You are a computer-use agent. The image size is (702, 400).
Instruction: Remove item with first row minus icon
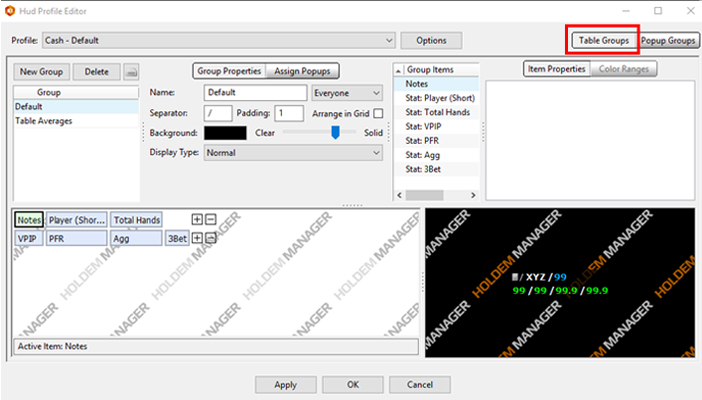211,219
